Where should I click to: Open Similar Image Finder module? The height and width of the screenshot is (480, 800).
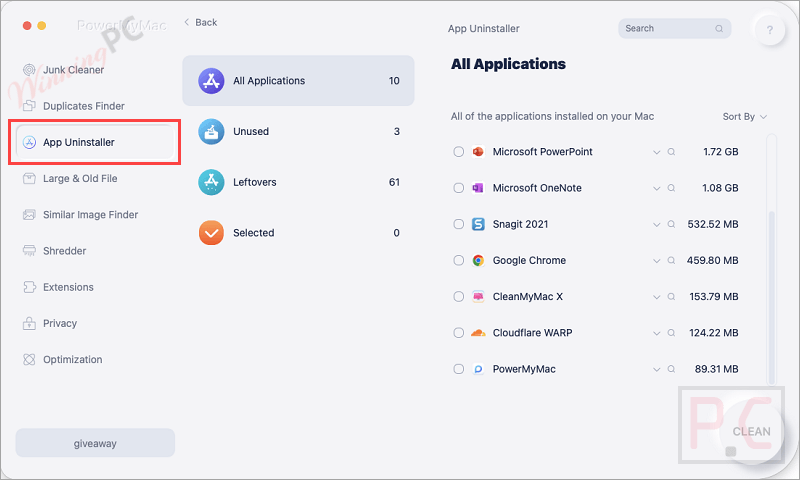point(81,215)
